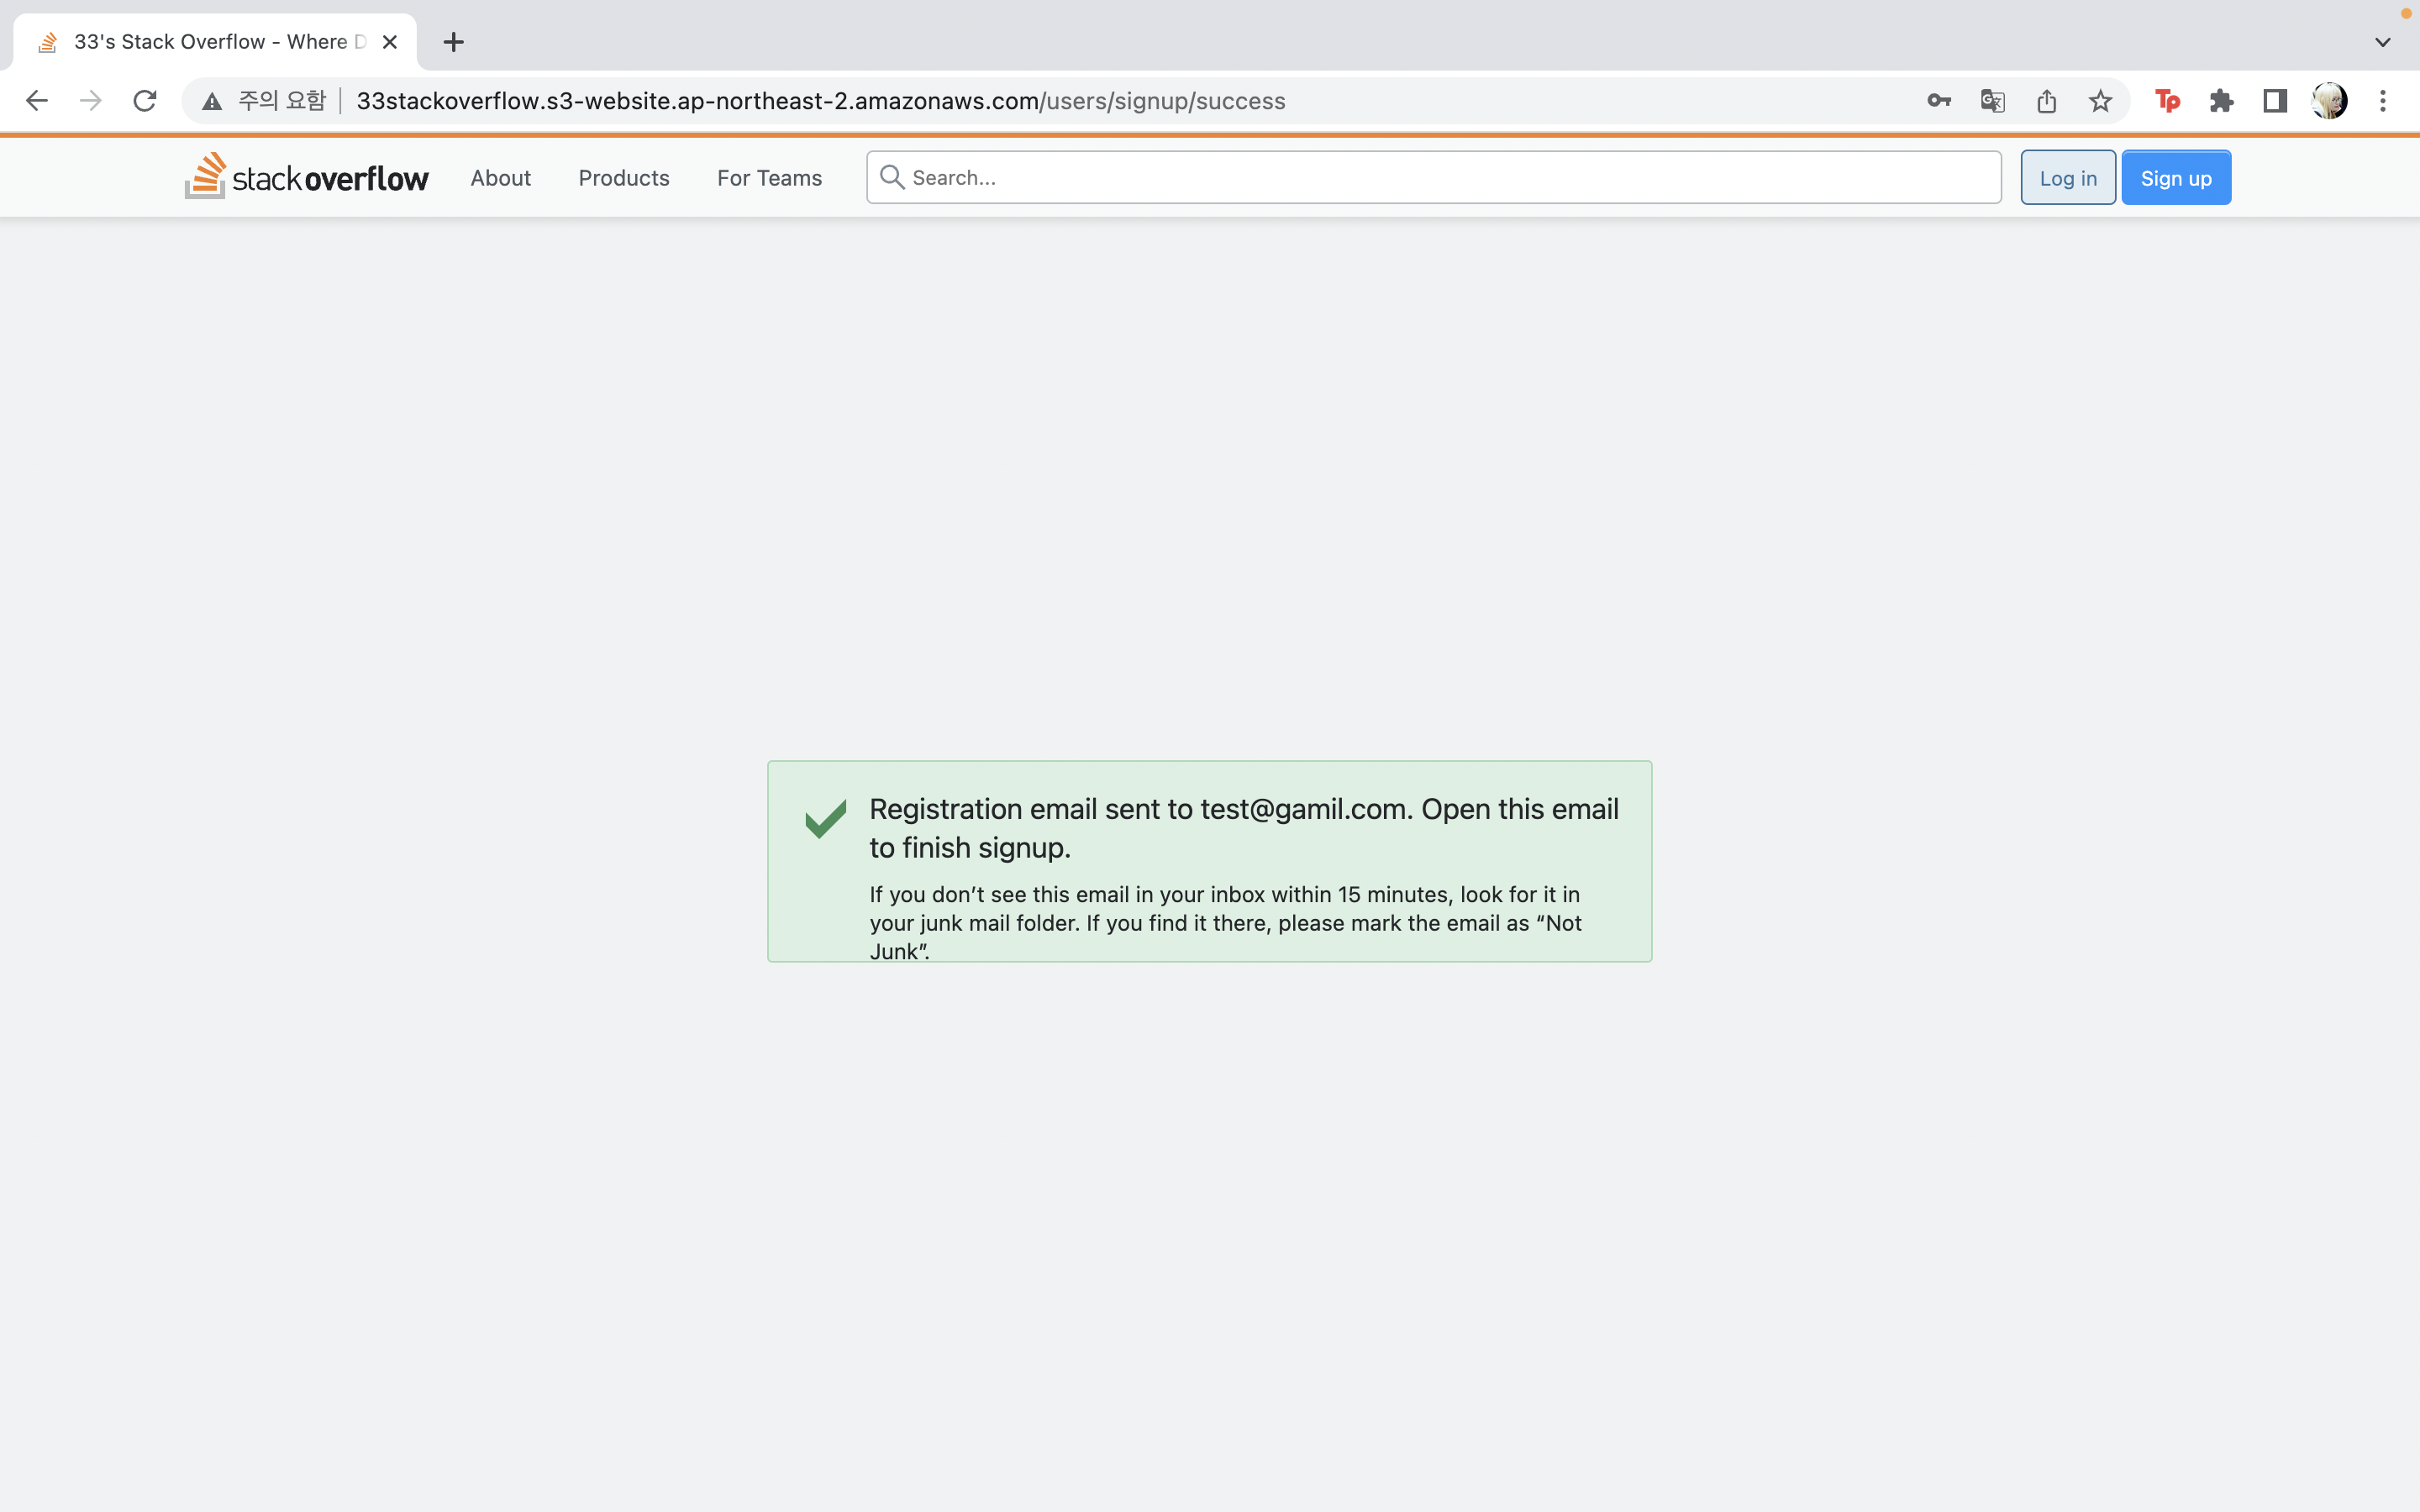2420x1512 pixels.
Task: Expand the tab search chevron
Action: 2383,42
